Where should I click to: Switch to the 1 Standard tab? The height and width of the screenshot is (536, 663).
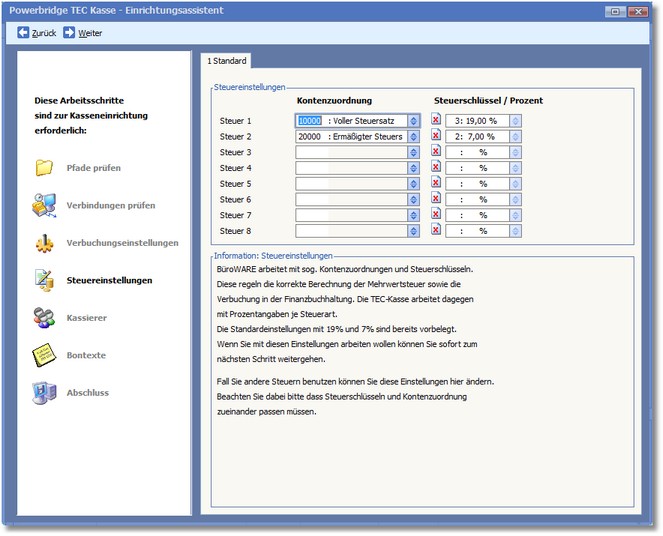[227, 61]
